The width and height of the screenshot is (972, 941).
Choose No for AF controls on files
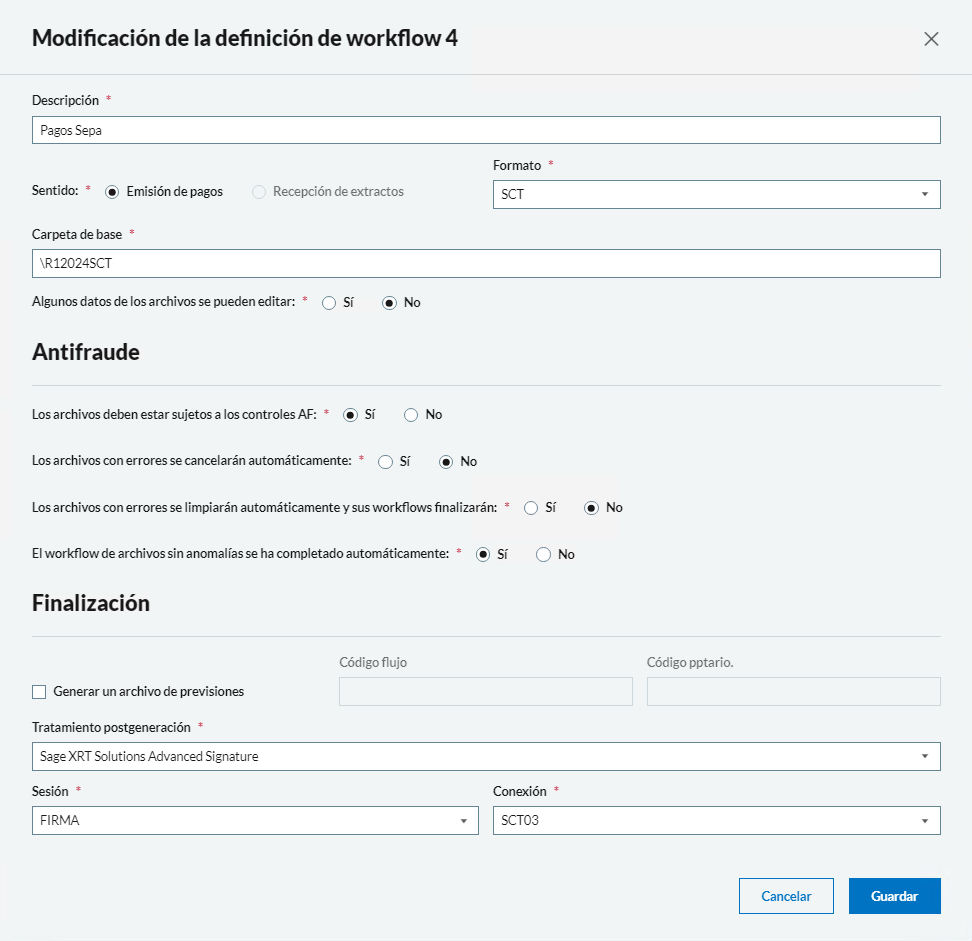tap(411, 415)
